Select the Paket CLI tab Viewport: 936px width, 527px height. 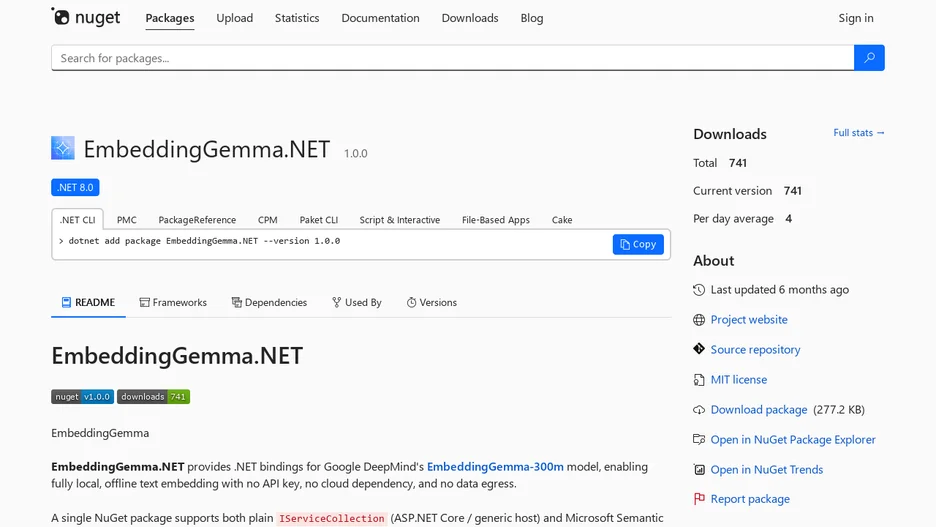coord(319,220)
